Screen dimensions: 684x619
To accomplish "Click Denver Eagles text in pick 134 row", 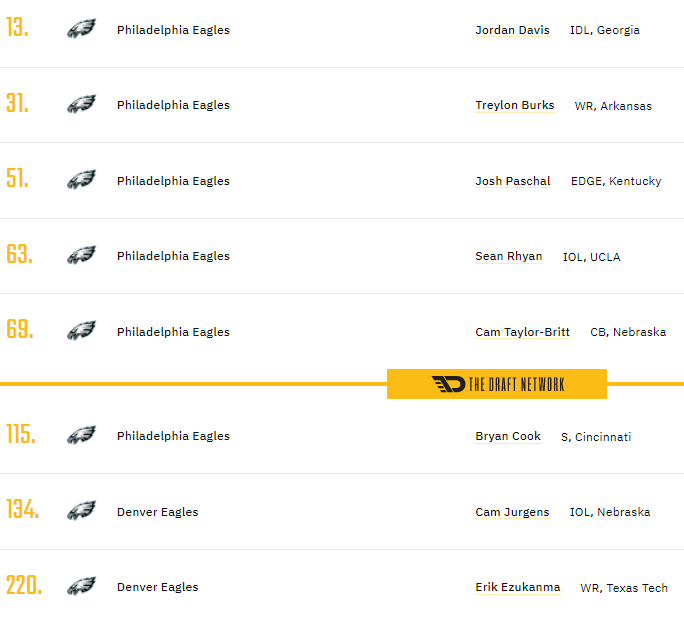I will (x=157, y=512).
